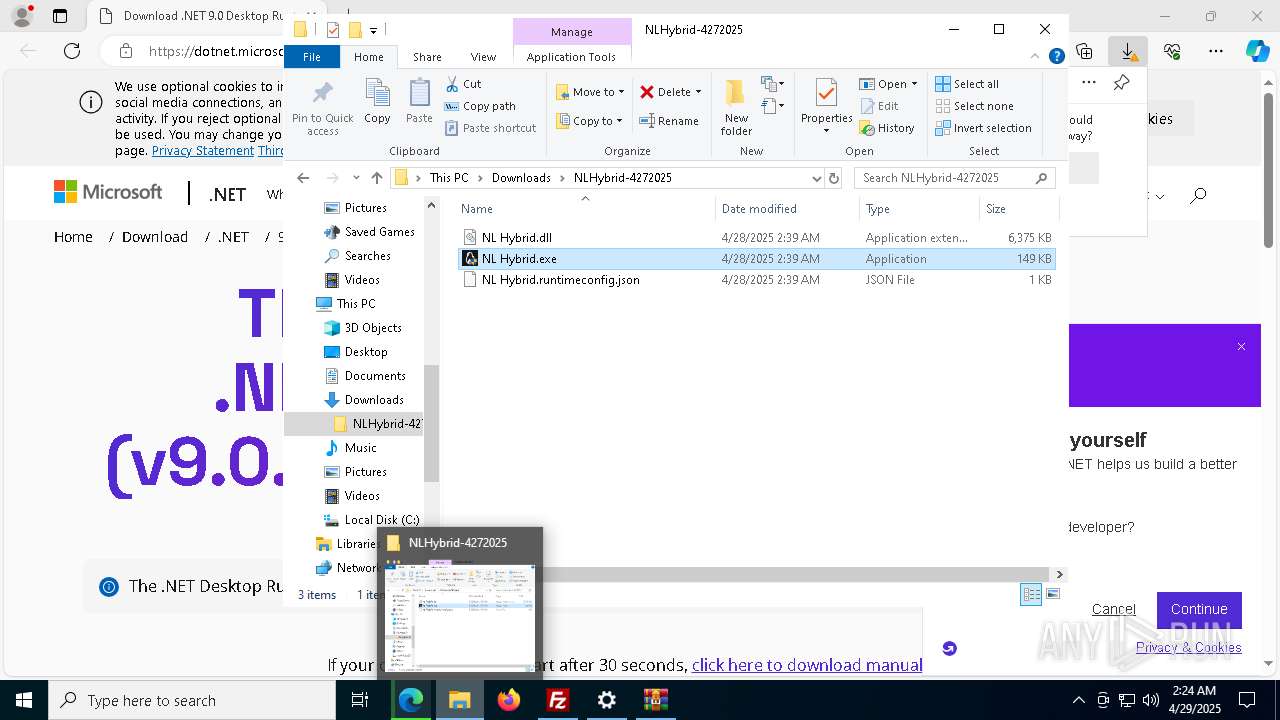
Task: Open FileZilla from taskbar
Action: [558, 700]
